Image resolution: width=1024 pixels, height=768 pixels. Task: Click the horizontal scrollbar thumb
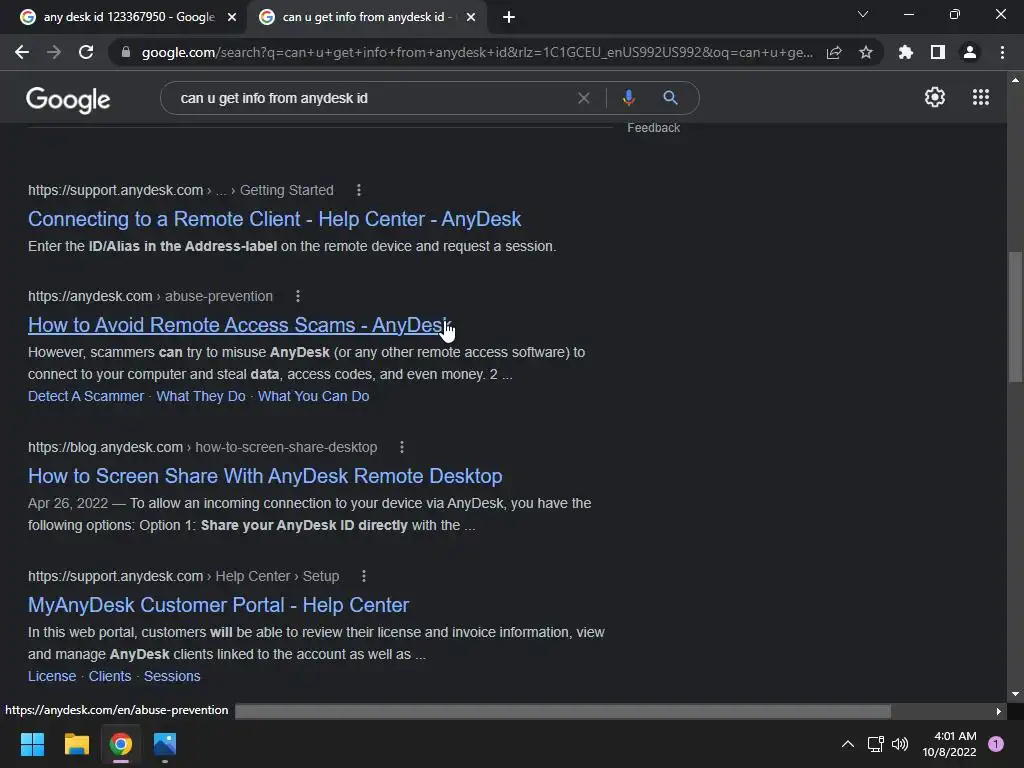563,711
